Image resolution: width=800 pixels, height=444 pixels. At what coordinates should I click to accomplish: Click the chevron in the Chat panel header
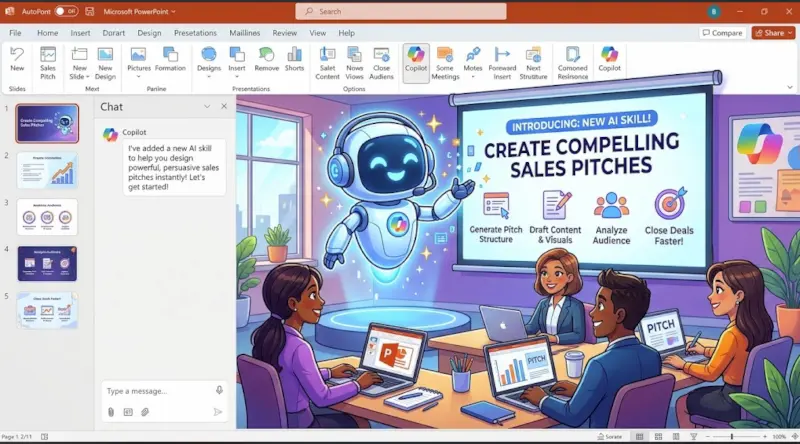[207, 107]
